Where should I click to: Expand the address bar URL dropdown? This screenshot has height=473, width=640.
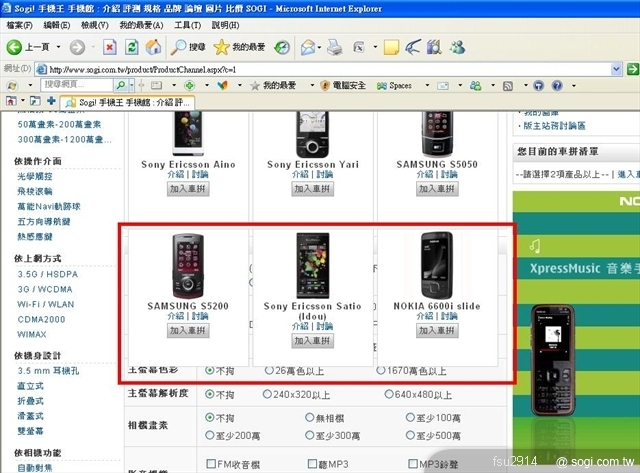620,69
